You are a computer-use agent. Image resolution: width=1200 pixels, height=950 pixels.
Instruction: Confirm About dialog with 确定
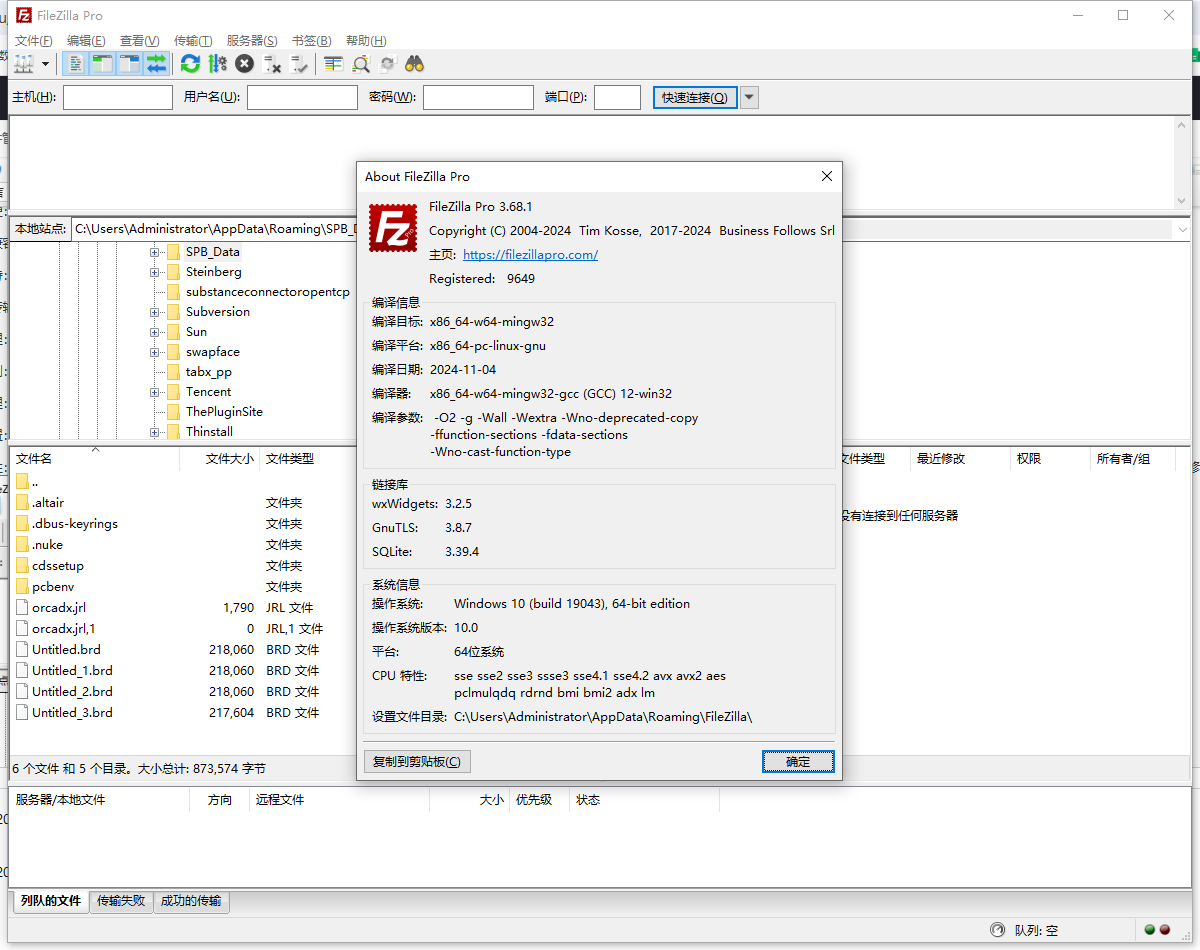click(798, 761)
